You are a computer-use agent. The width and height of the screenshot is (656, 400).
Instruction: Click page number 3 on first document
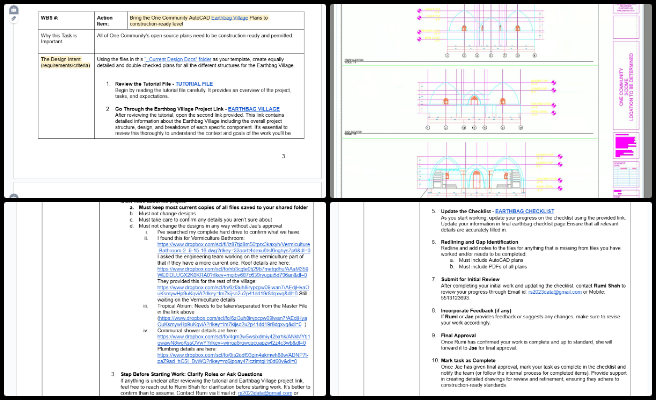[x=283, y=156]
